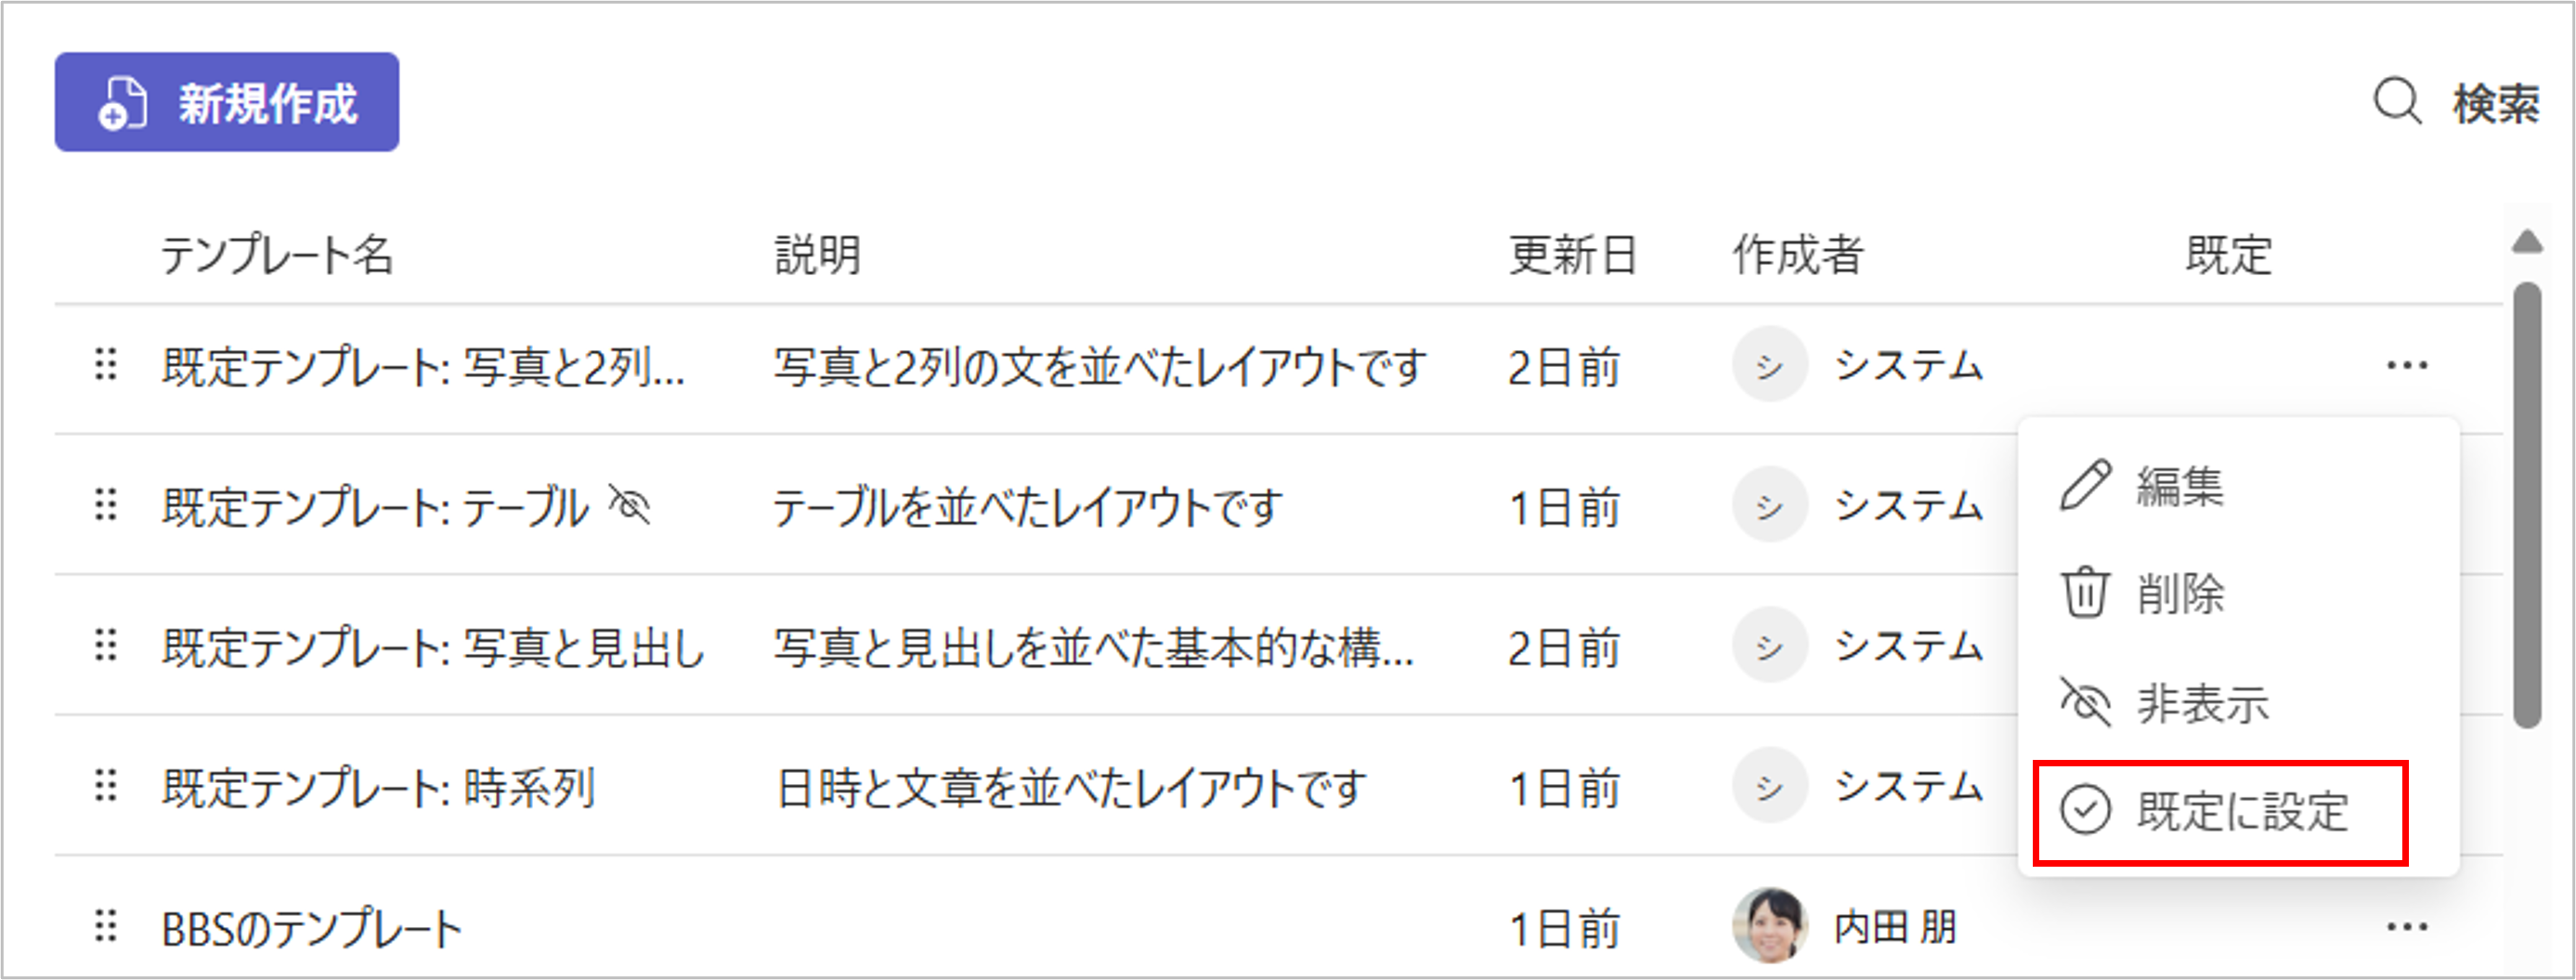Viewport: 2576px width, 980px height.
Task: Click the 検索 search label
Action: (2496, 104)
